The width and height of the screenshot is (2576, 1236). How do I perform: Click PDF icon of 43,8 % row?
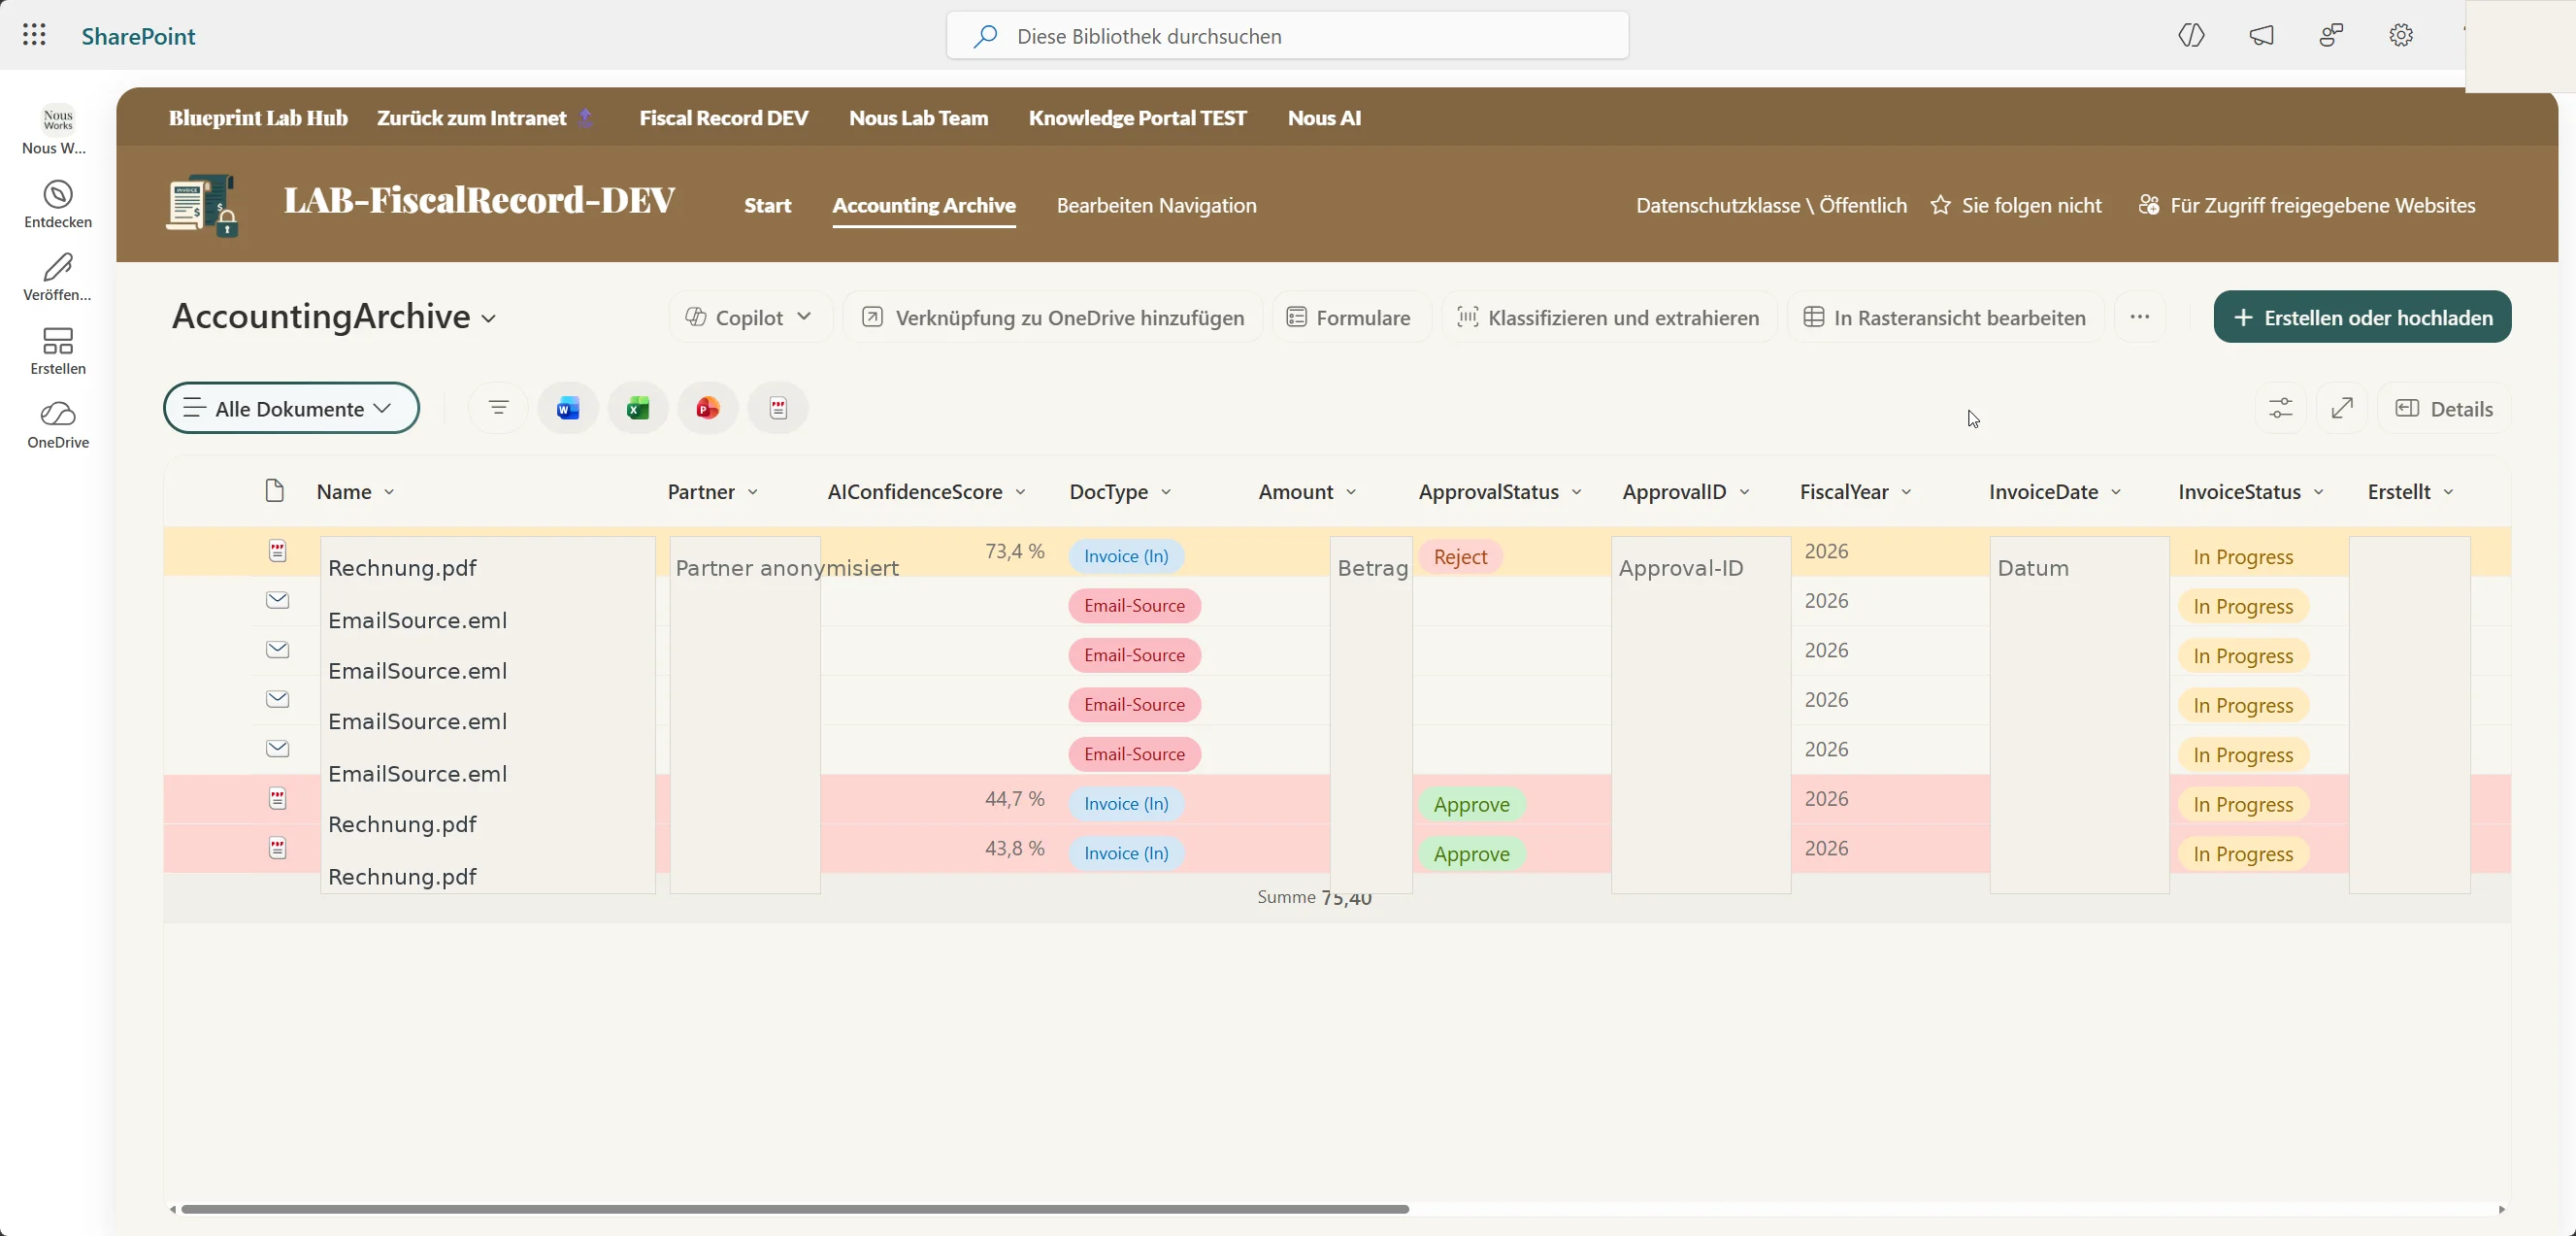click(278, 848)
